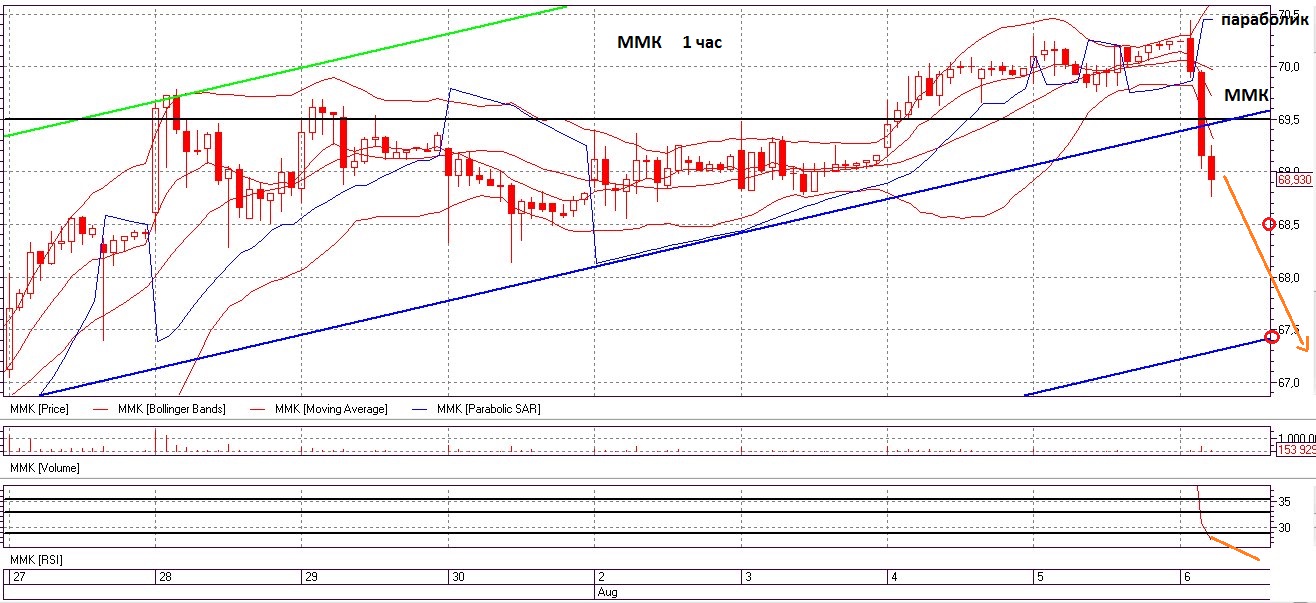This screenshot has width=1316, height=603.
Task: Select the MMK [Bollinger Bands] legend label
Action: 171,409
